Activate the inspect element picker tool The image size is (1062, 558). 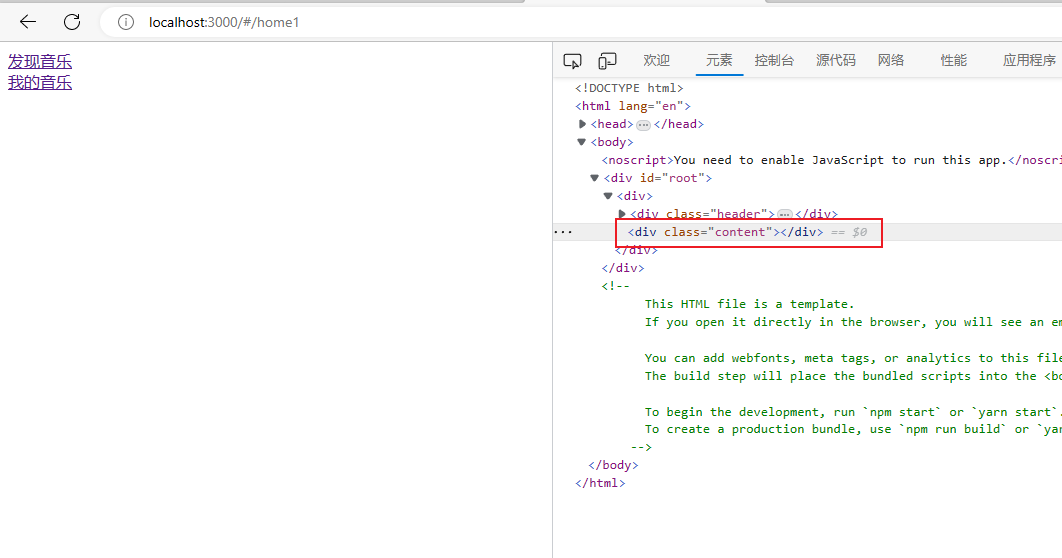tap(572, 61)
